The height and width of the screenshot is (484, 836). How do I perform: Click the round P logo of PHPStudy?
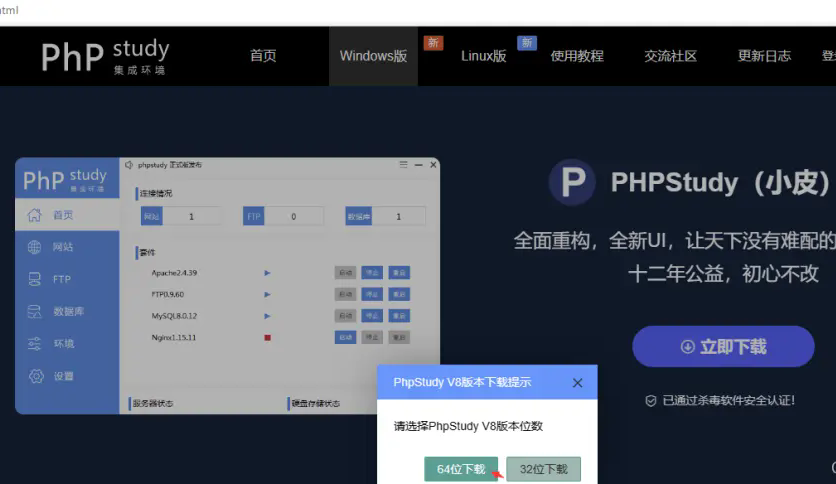tap(572, 182)
